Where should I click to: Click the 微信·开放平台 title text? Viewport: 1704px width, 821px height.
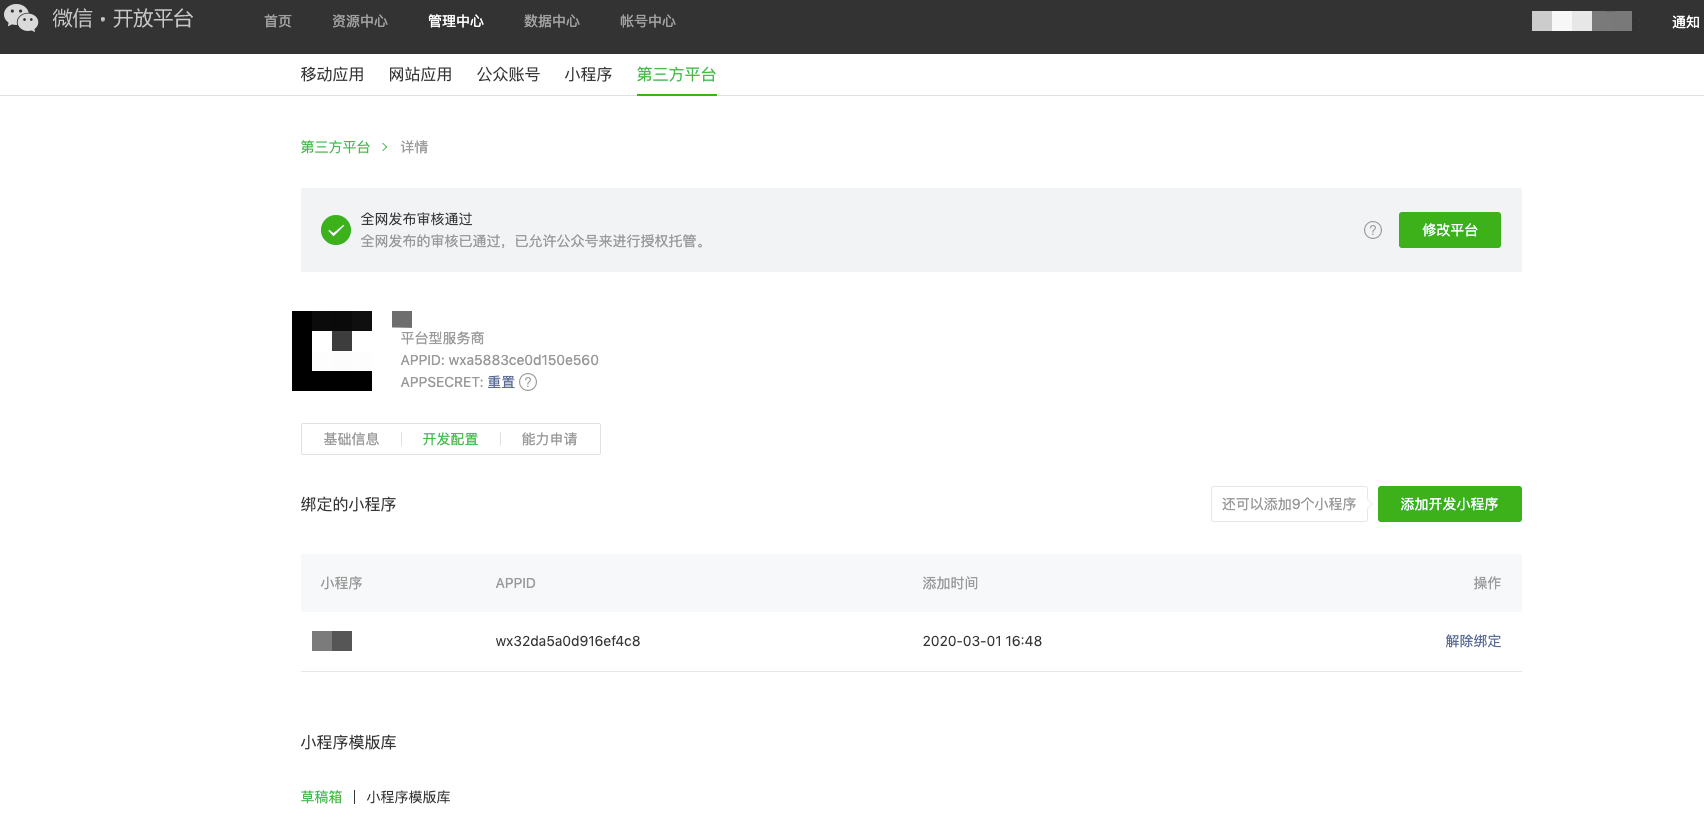(x=123, y=19)
